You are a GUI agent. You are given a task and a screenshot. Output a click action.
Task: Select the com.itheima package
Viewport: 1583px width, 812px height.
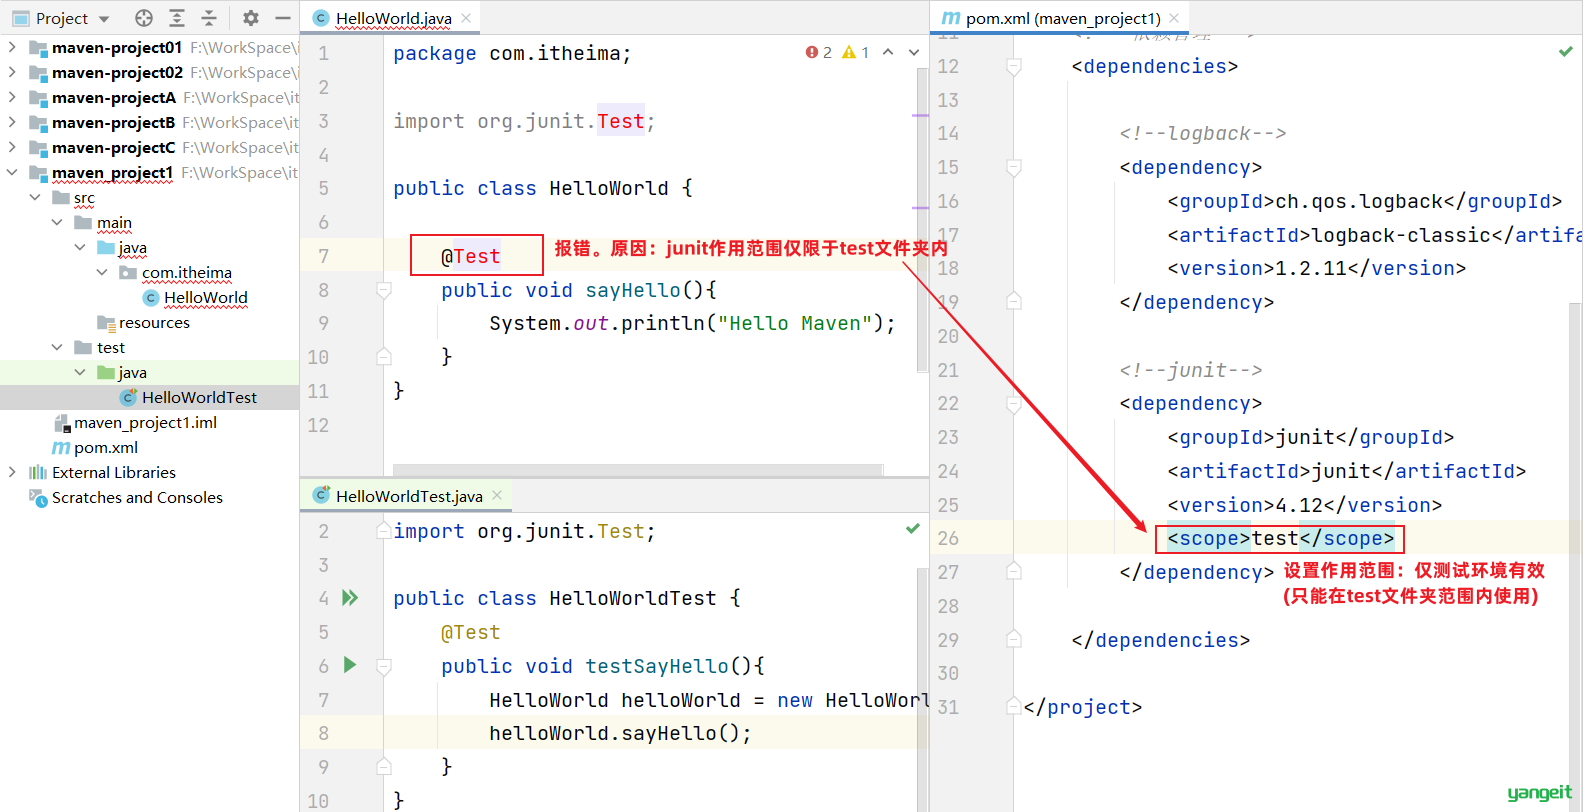coord(186,272)
